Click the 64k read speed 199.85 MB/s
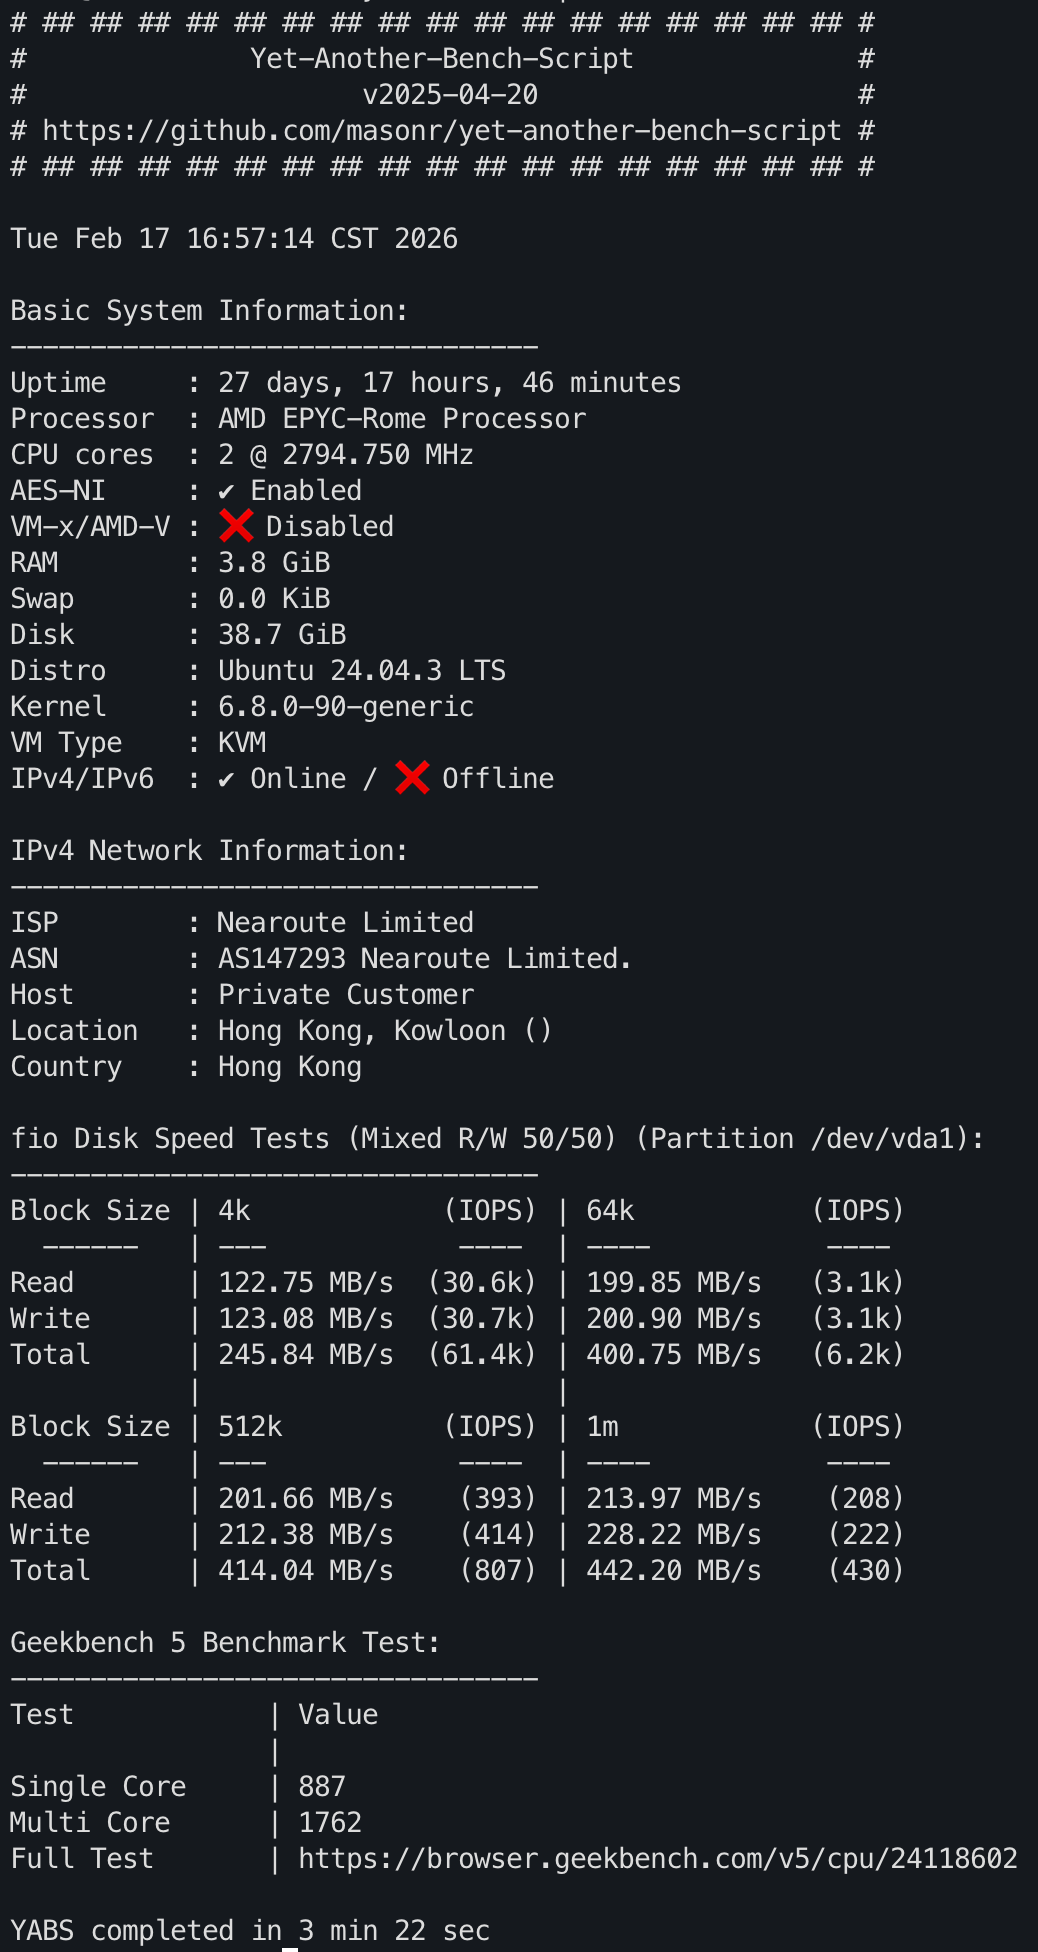 pos(674,1282)
